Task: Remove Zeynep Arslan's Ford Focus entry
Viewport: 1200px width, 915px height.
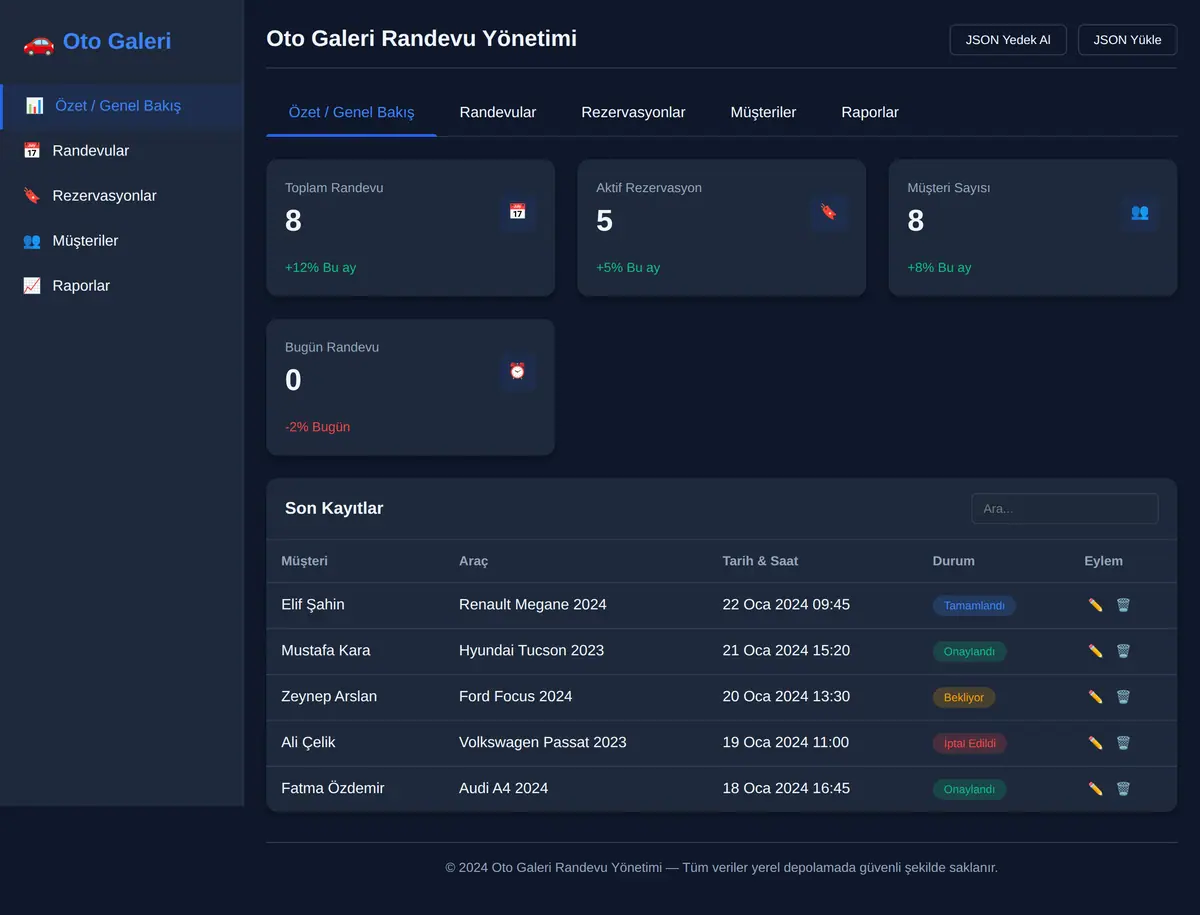Action: tap(1123, 697)
